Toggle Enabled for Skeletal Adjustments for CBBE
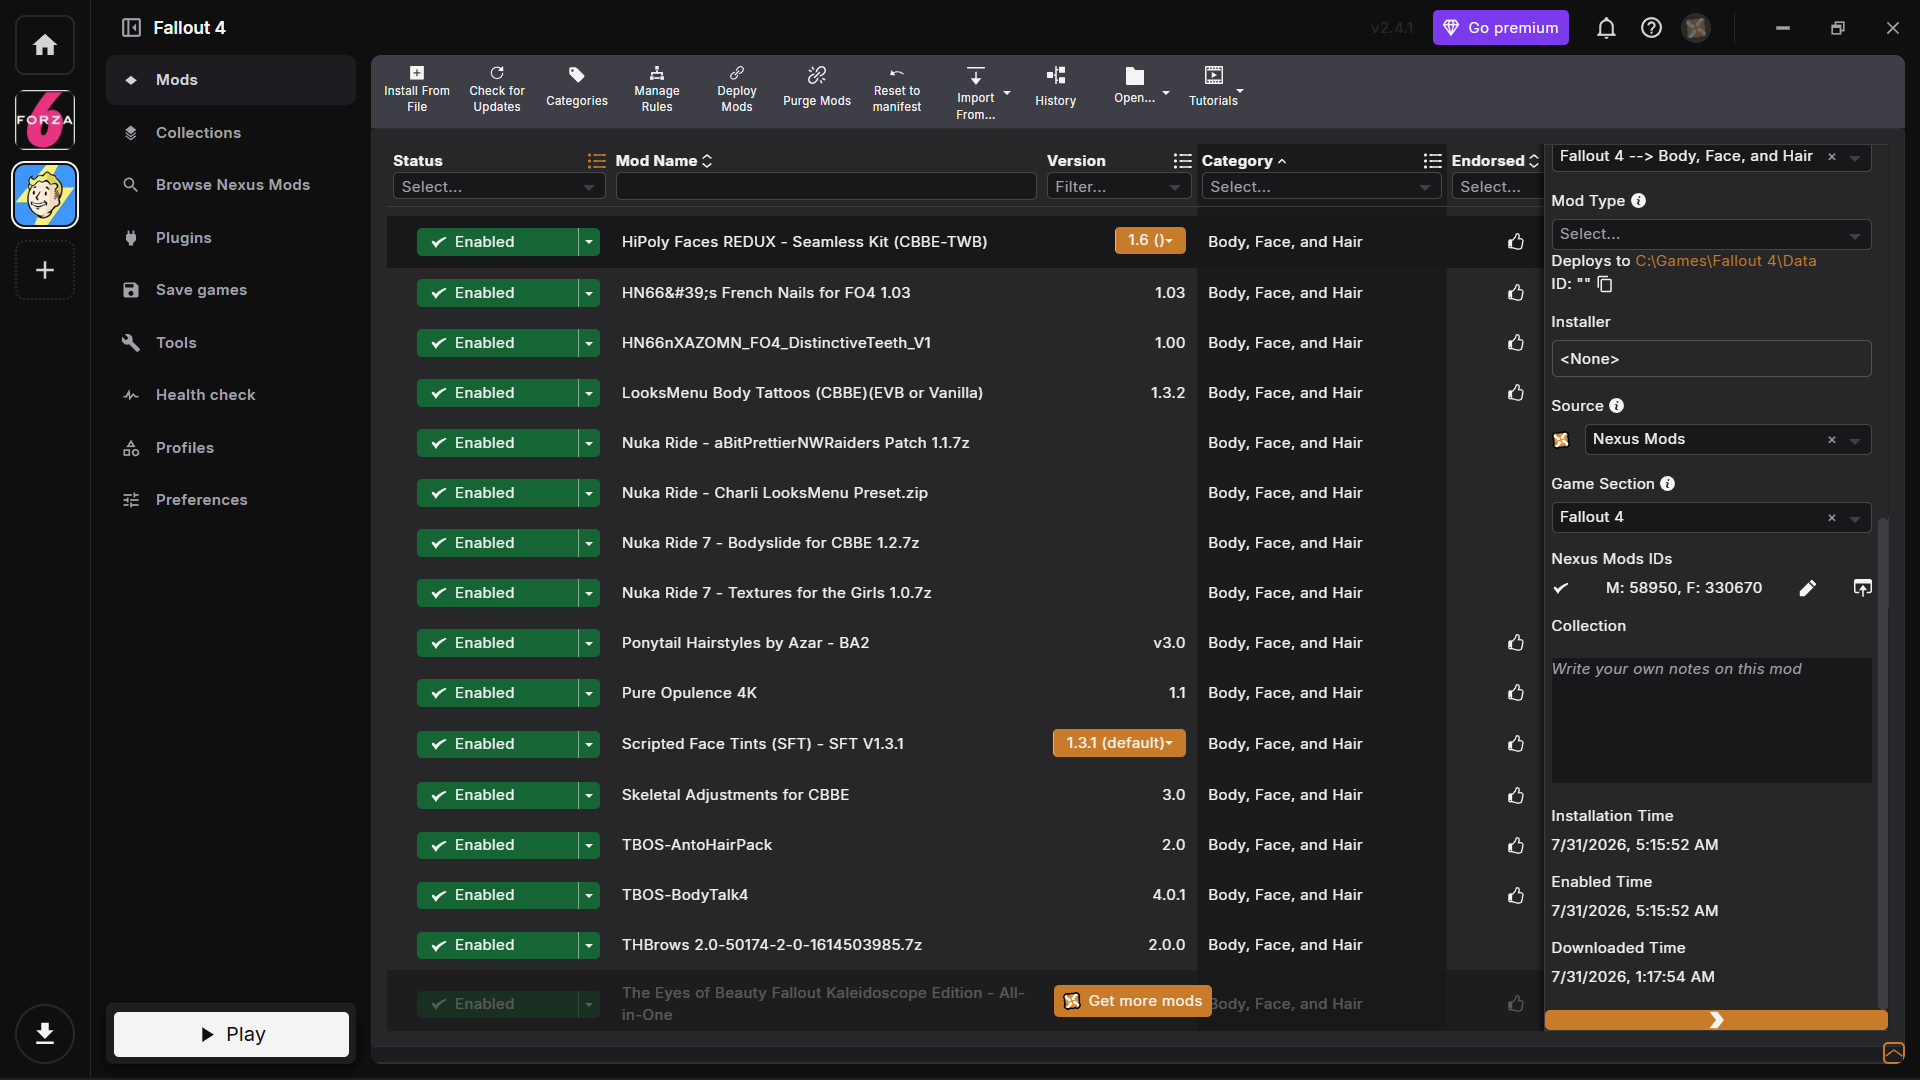Image resolution: width=1920 pixels, height=1080 pixels. 497,795
